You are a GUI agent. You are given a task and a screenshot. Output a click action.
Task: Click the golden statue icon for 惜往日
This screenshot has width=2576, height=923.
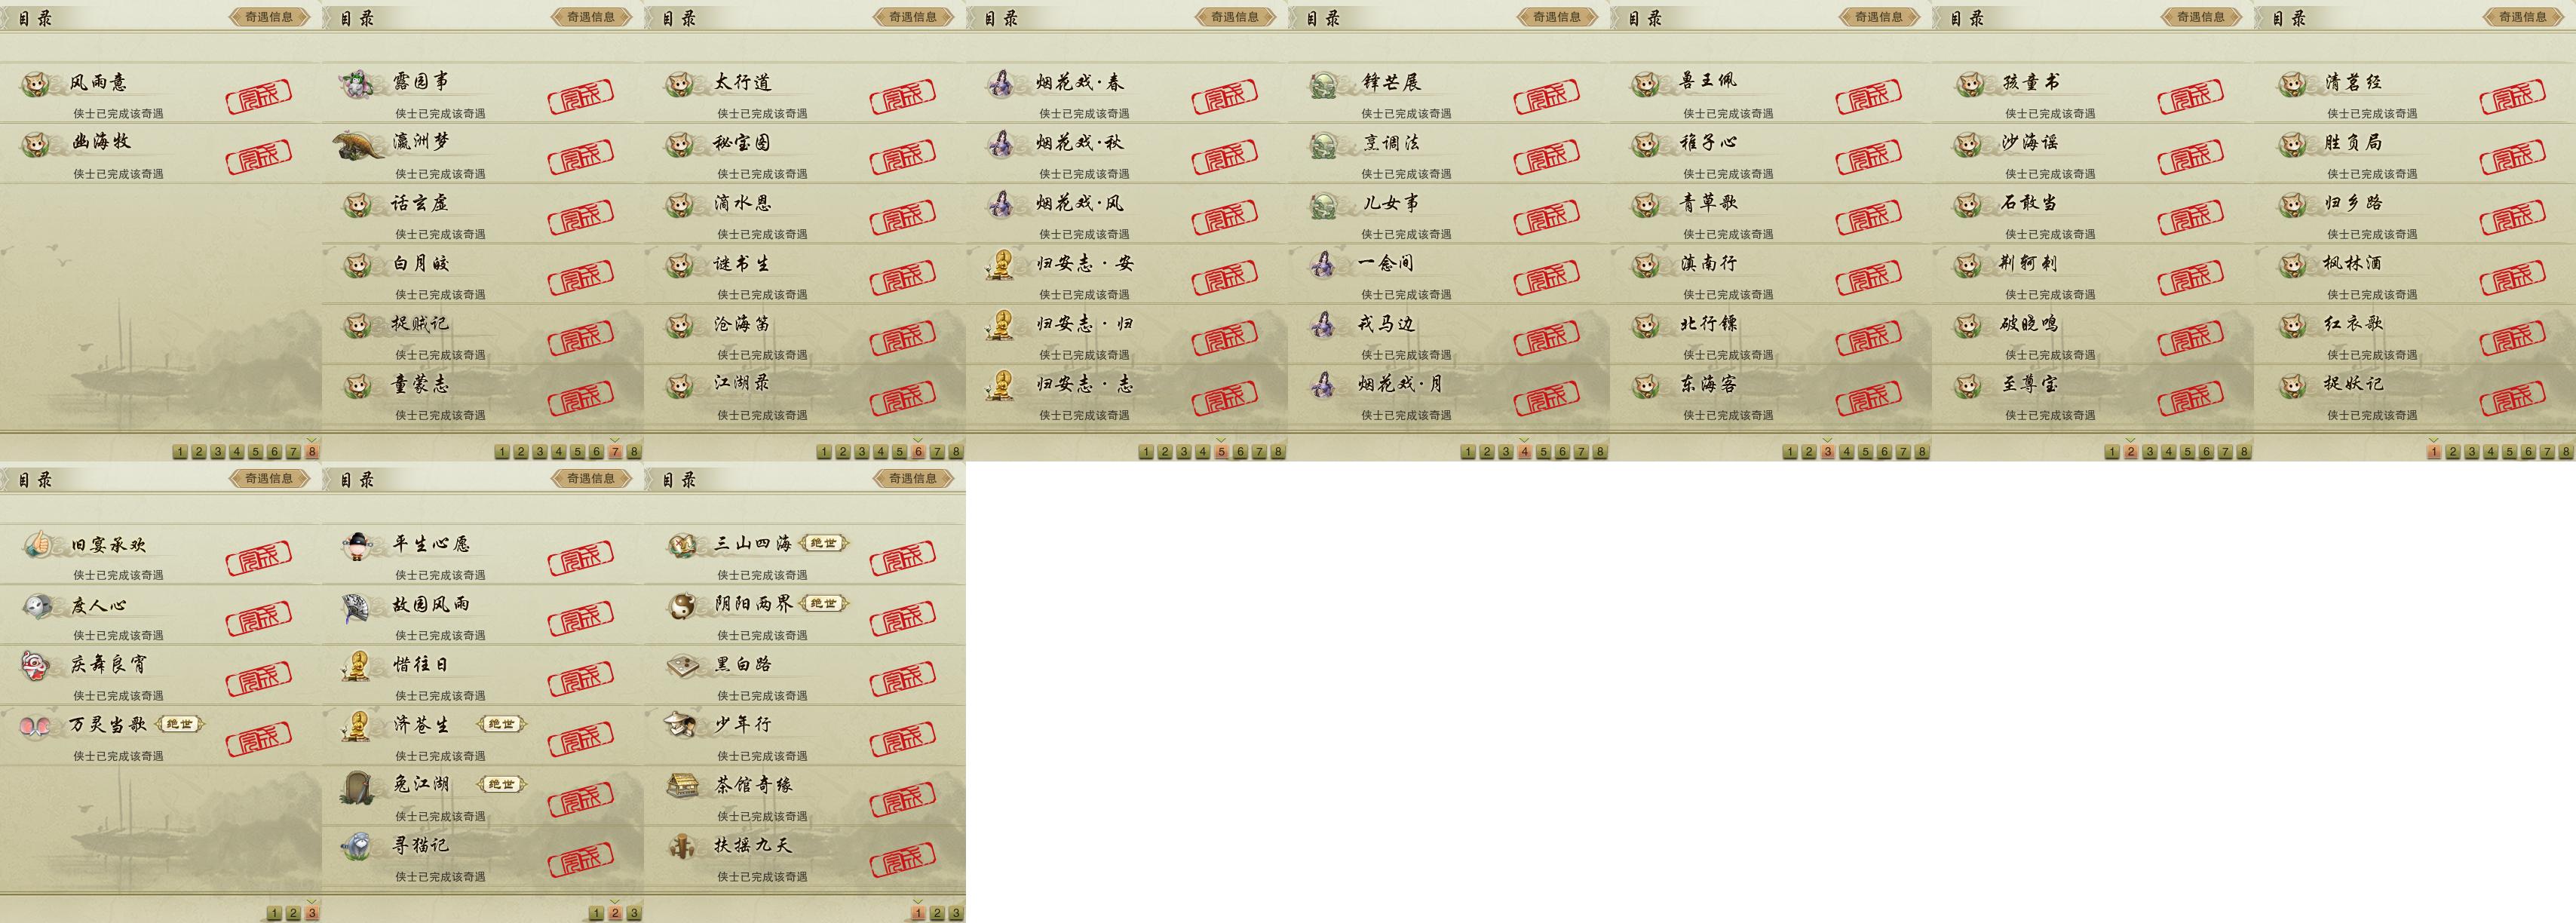[357, 666]
